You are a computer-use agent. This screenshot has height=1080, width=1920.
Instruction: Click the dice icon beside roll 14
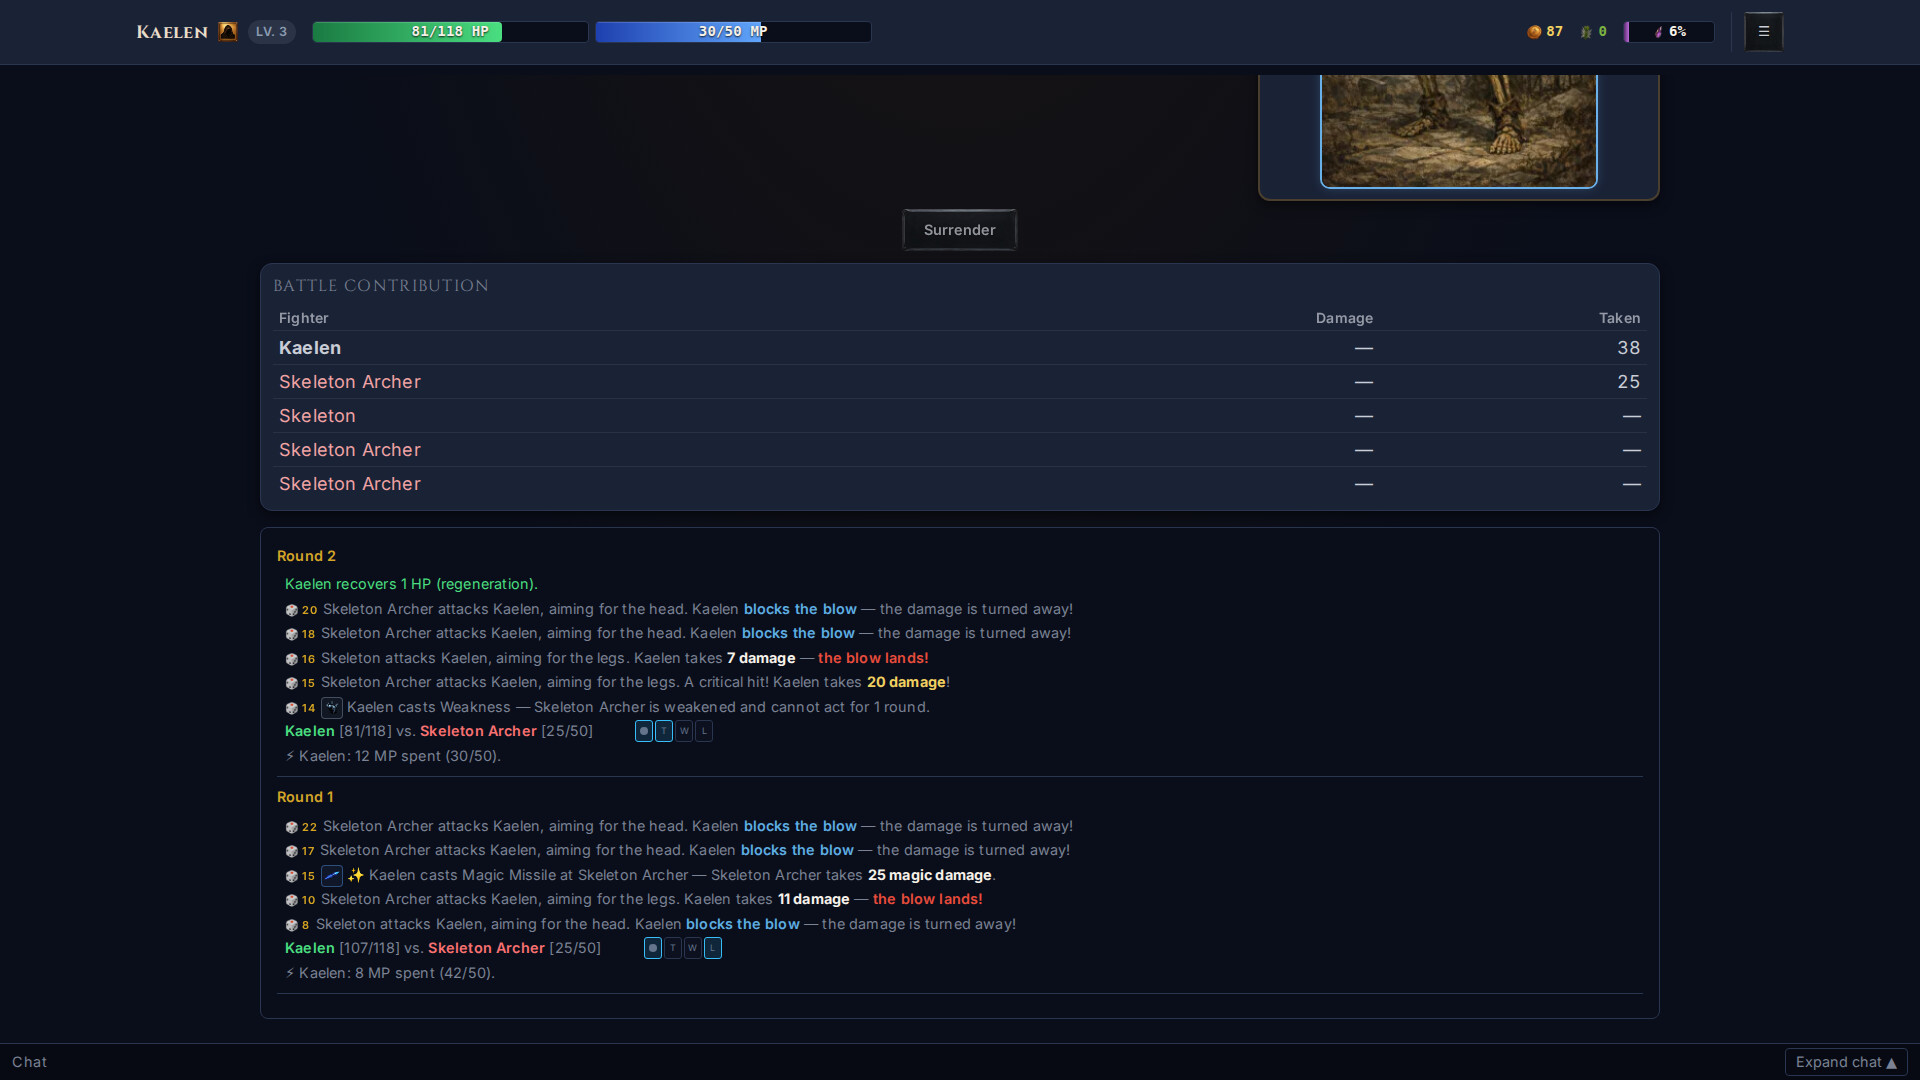pyautogui.click(x=291, y=708)
